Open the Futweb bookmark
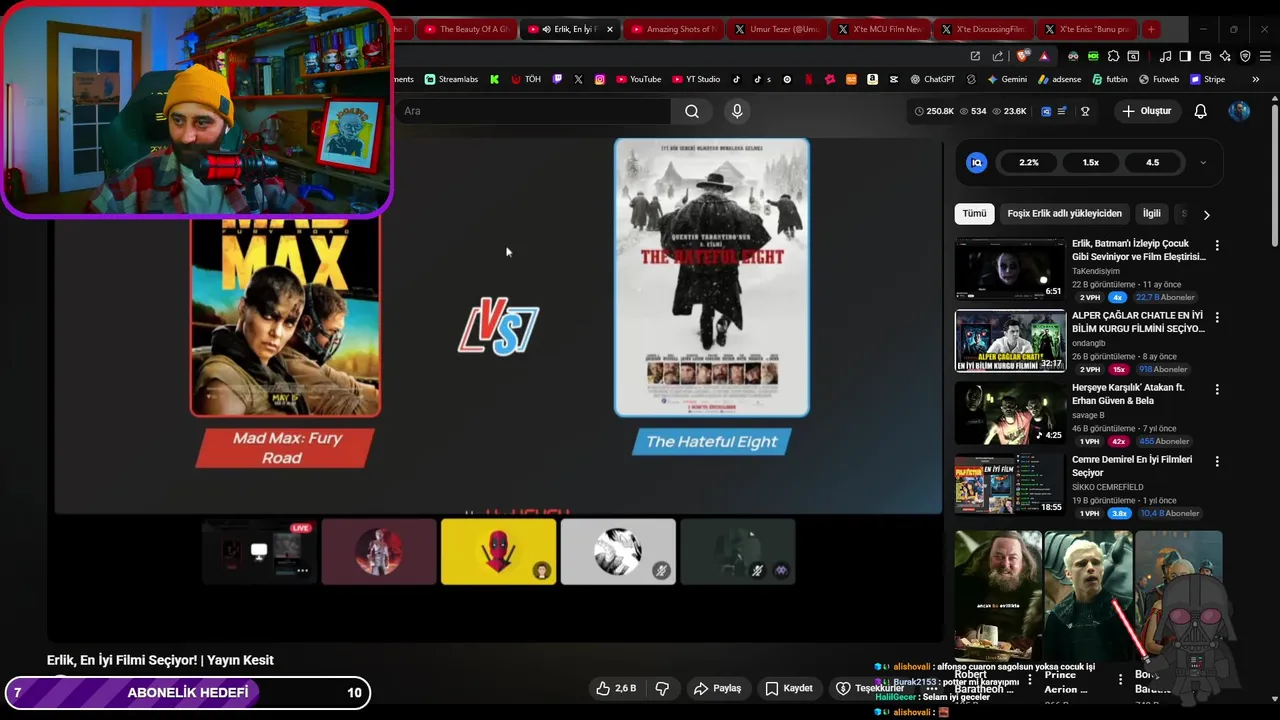The height and width of the screenshot is (720, 1280). 1158,79
